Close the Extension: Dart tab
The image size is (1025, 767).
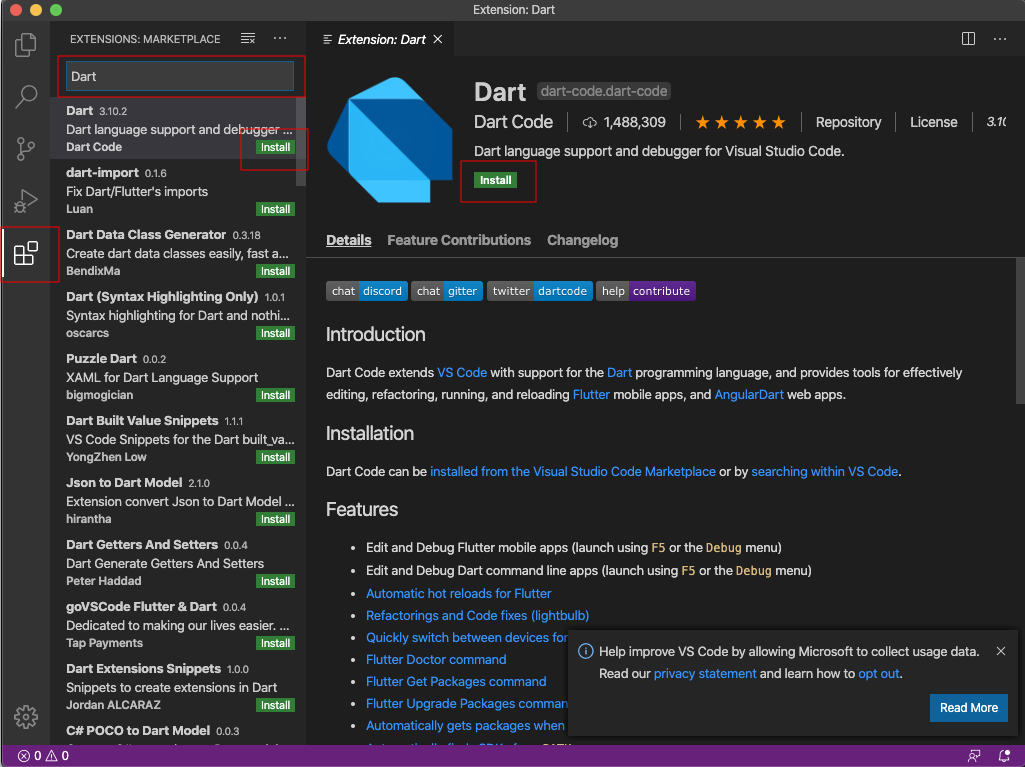pos(438,39)
